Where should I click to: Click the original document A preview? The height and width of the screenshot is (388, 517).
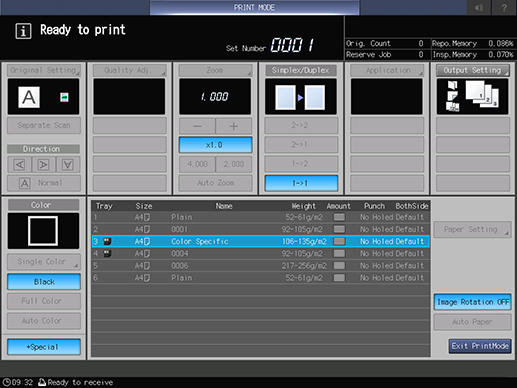29,97
